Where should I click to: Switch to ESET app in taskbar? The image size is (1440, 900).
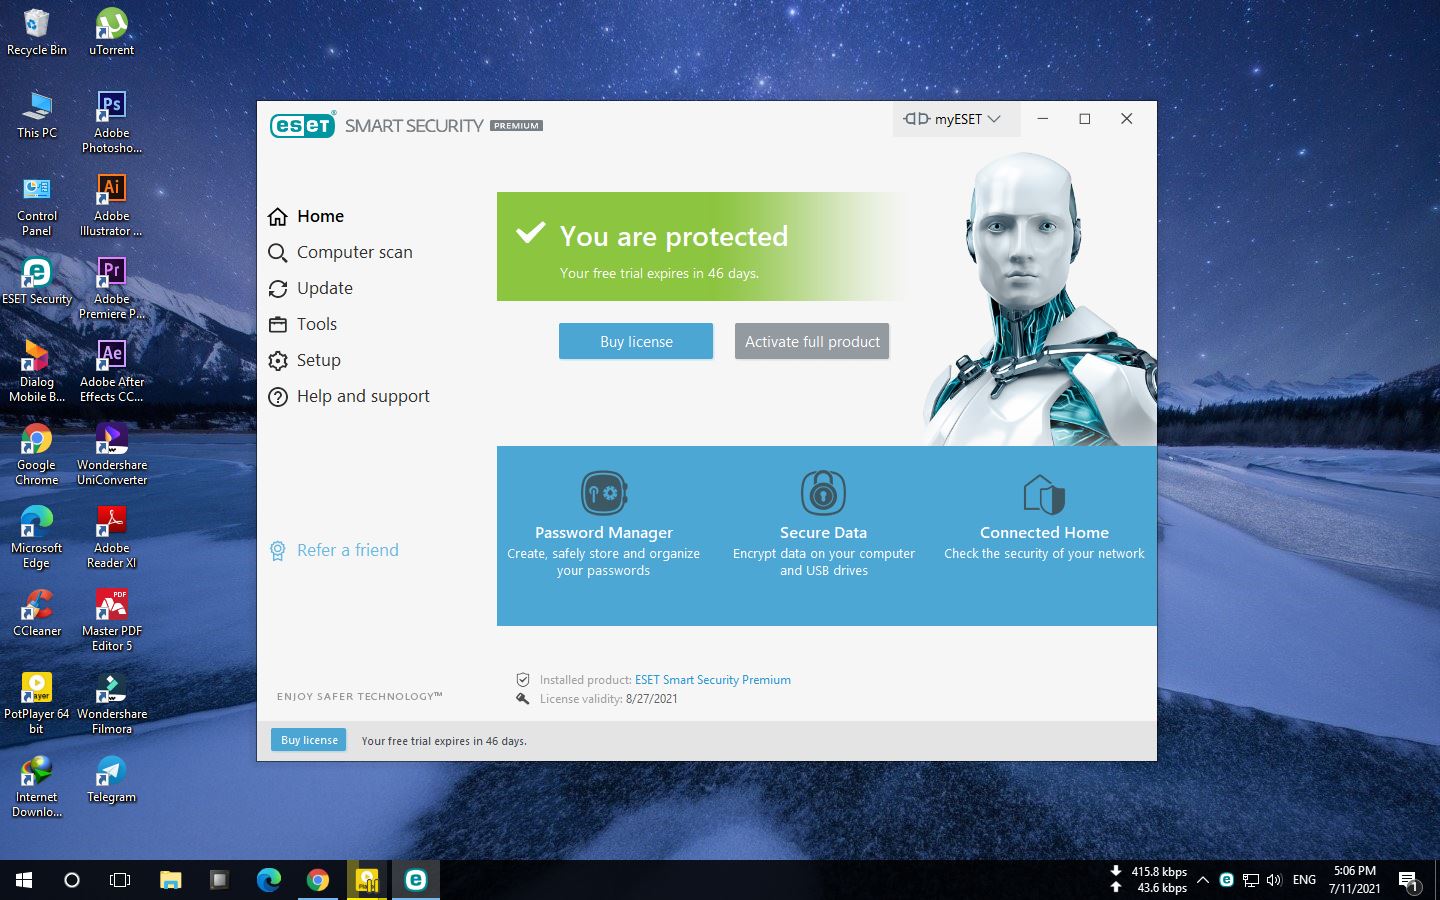[x=416, y=880]
